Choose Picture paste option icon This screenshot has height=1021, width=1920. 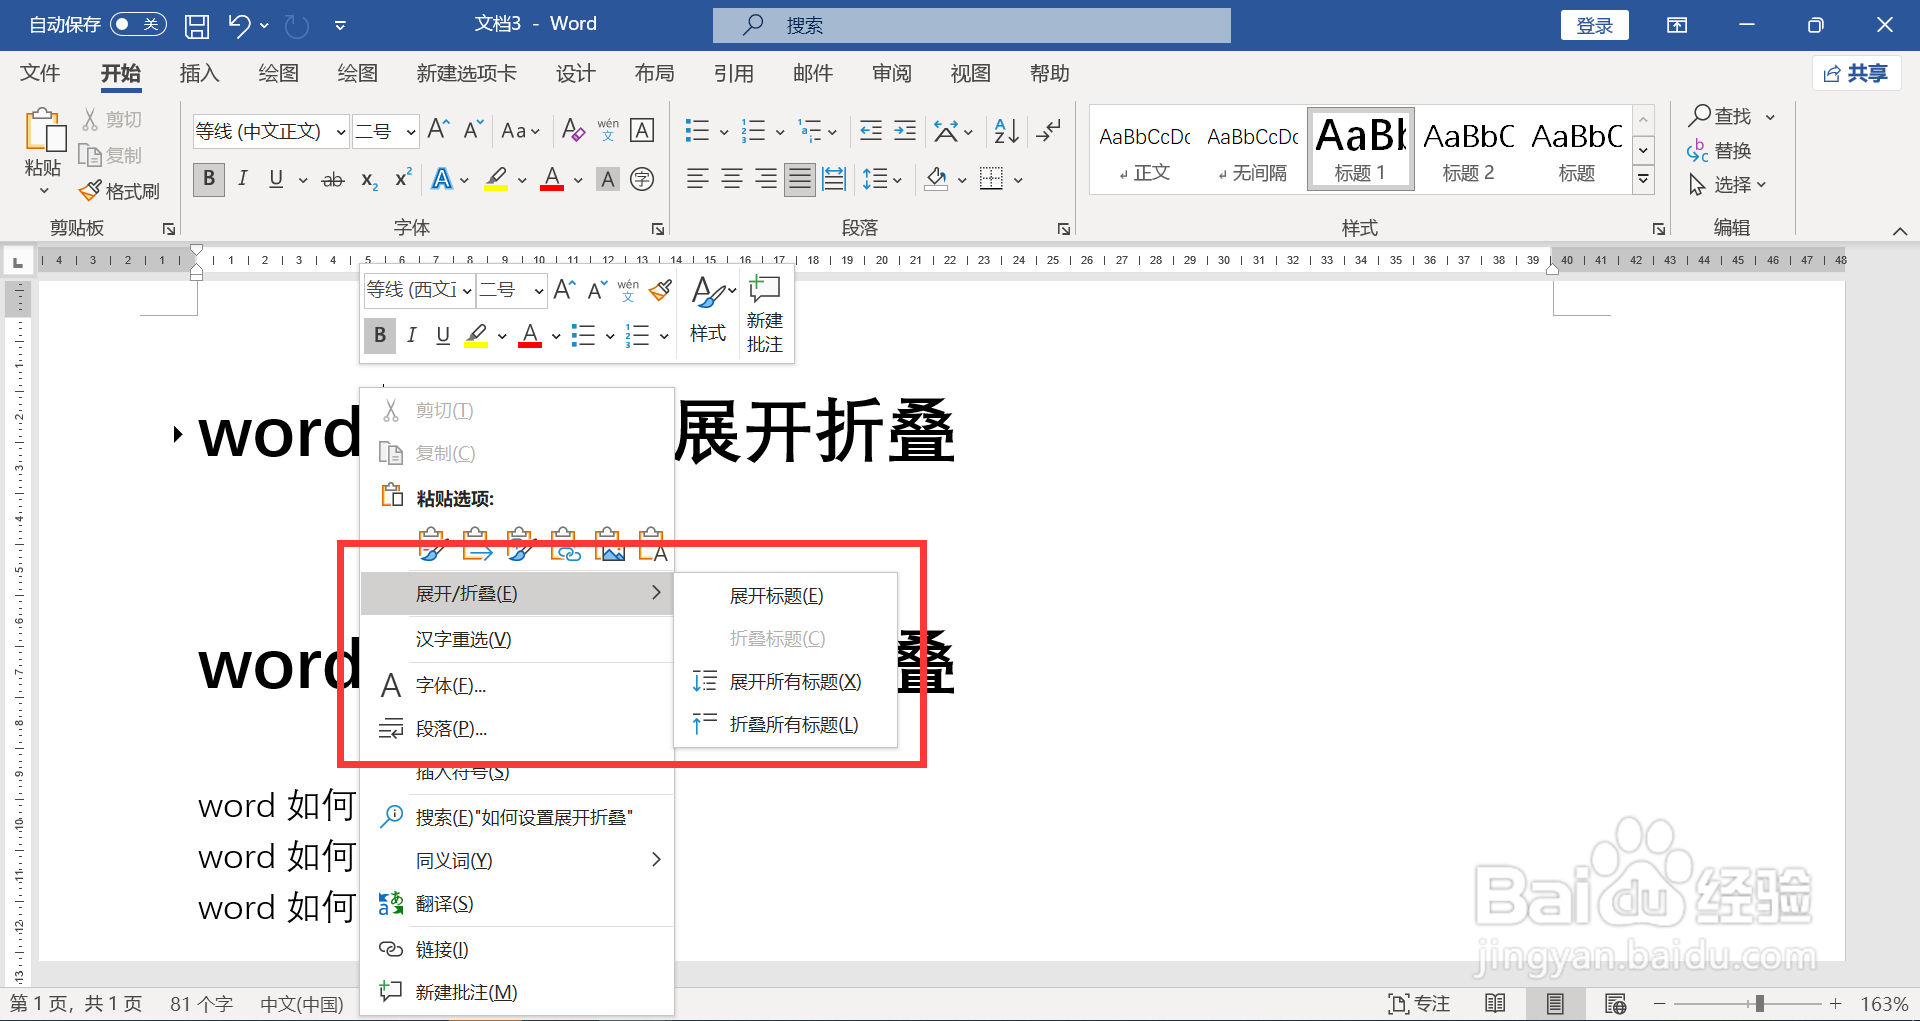pyautogui.click(x=608, y=544)
